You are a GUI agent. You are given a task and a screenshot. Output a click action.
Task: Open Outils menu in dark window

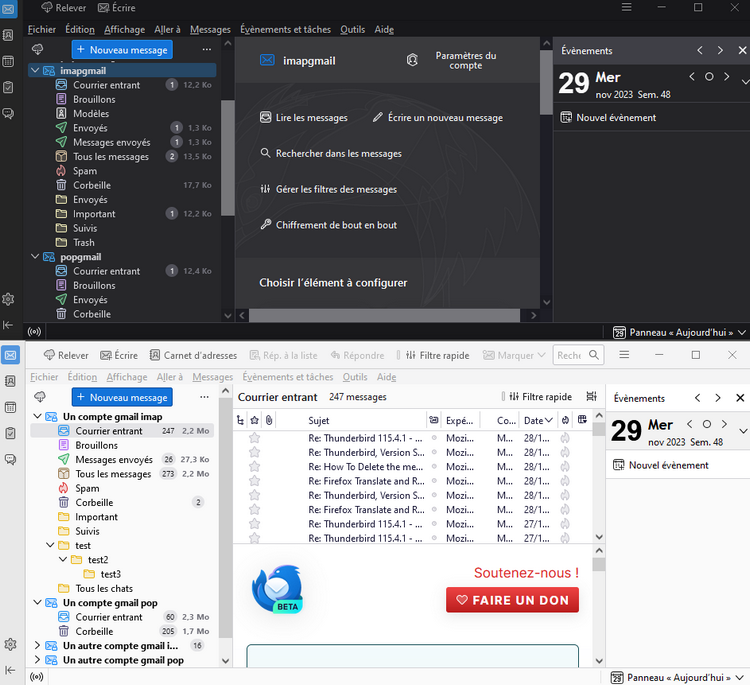[x=353, y=29]
